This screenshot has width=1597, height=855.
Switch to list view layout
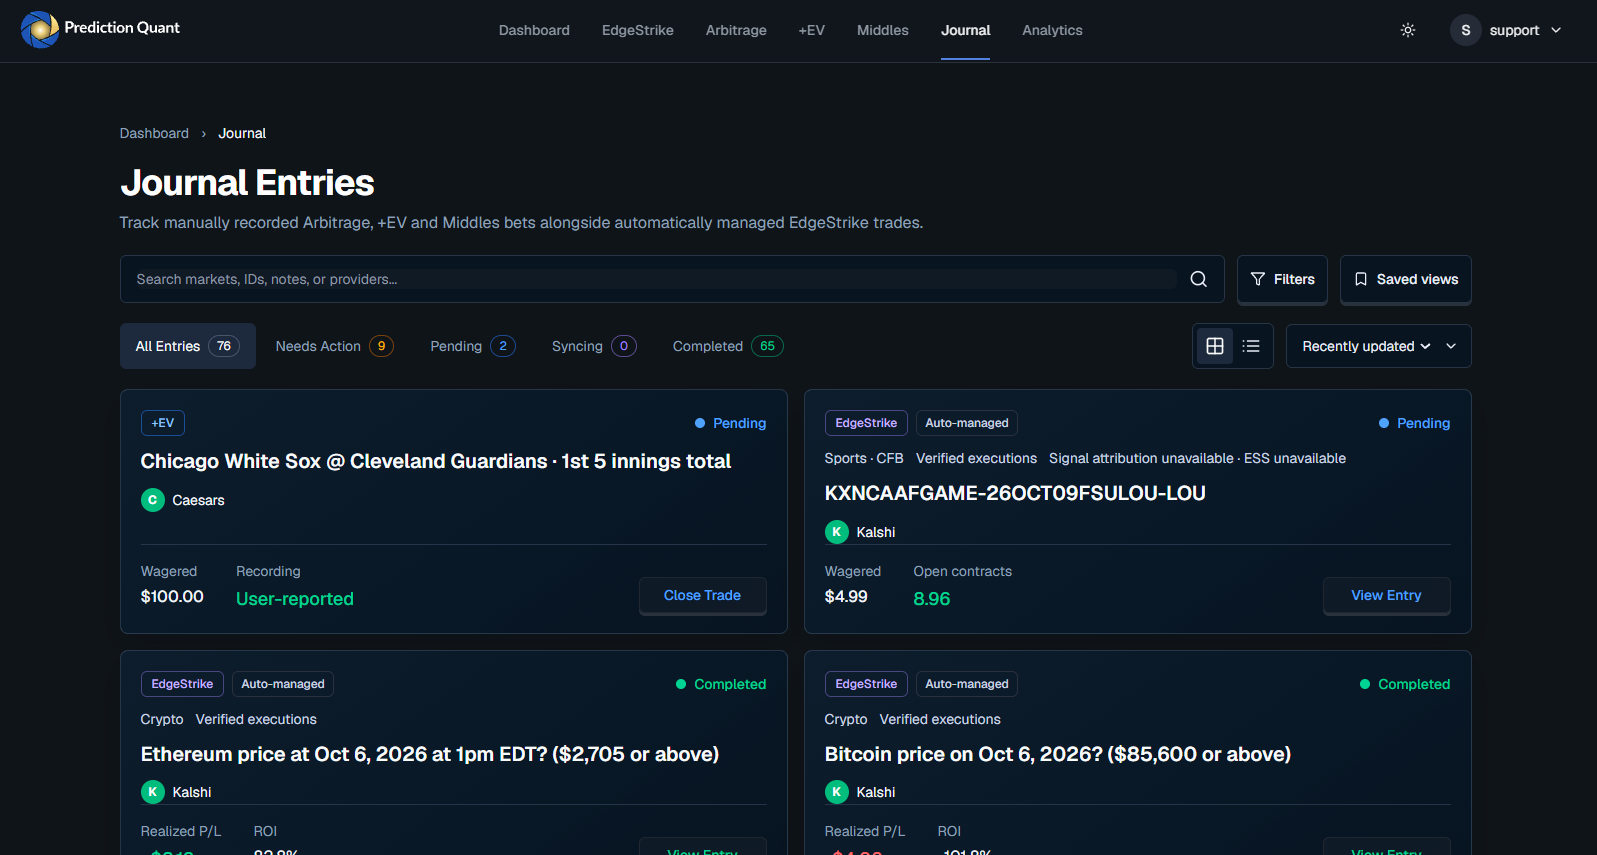[x=1251, y=346]
